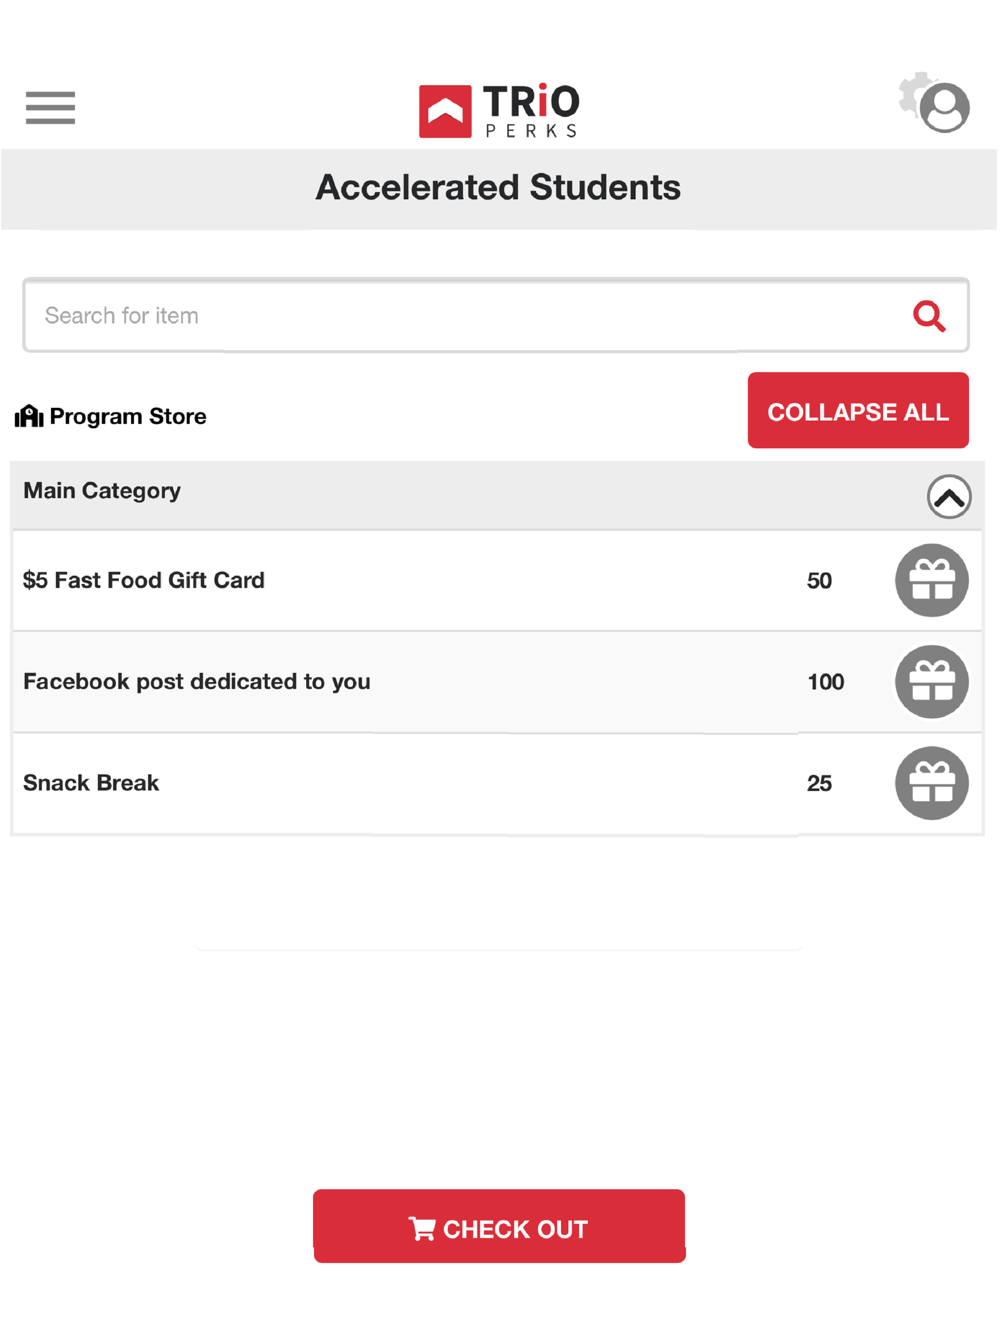The height and width of the screenshot is (1334, 1000).
Task: Click gift icon for Facebook post reward
Action: coord(931,682)
